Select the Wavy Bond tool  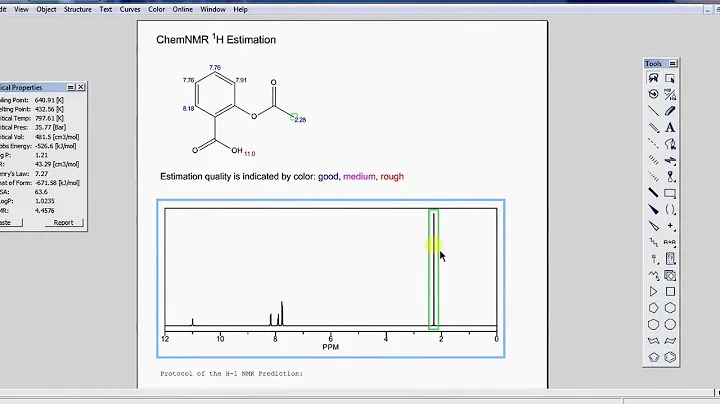pos(653,242)
